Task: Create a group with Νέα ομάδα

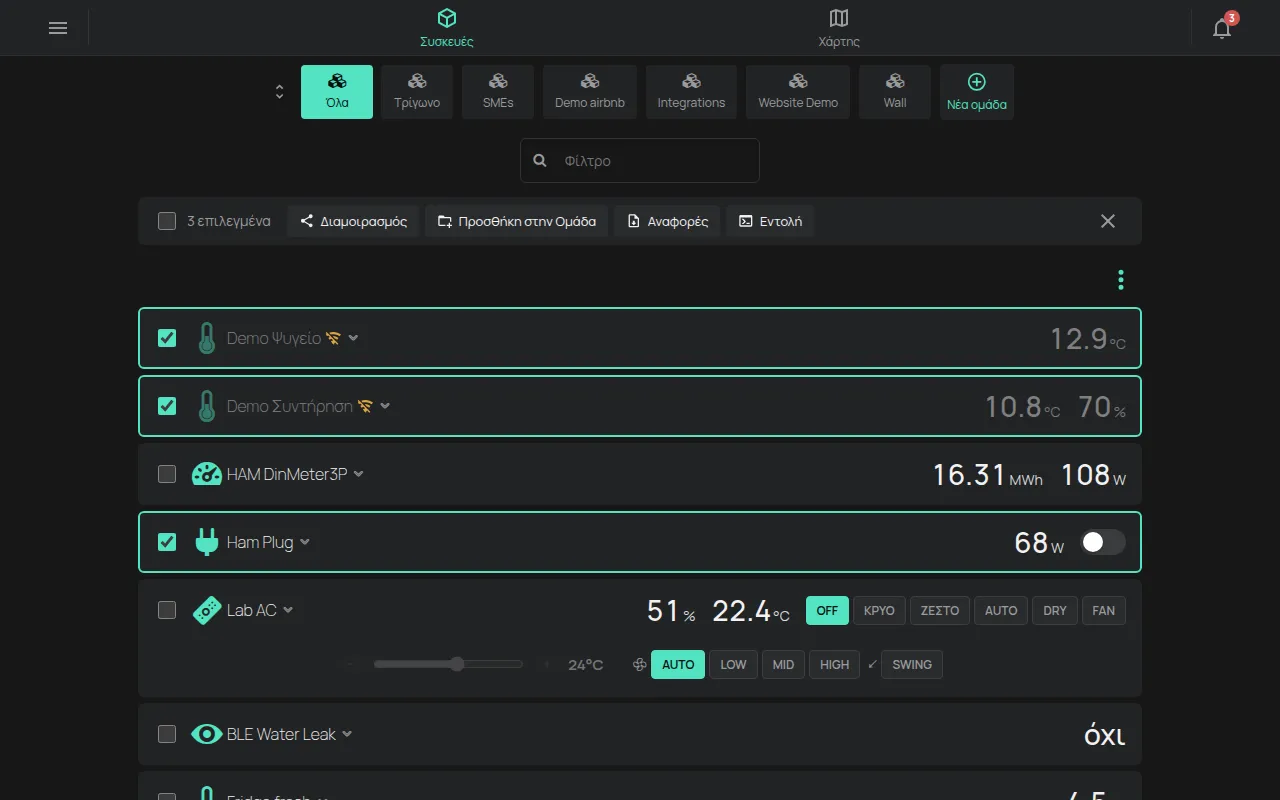Action: pyautogui.click(x=977, y=92)
